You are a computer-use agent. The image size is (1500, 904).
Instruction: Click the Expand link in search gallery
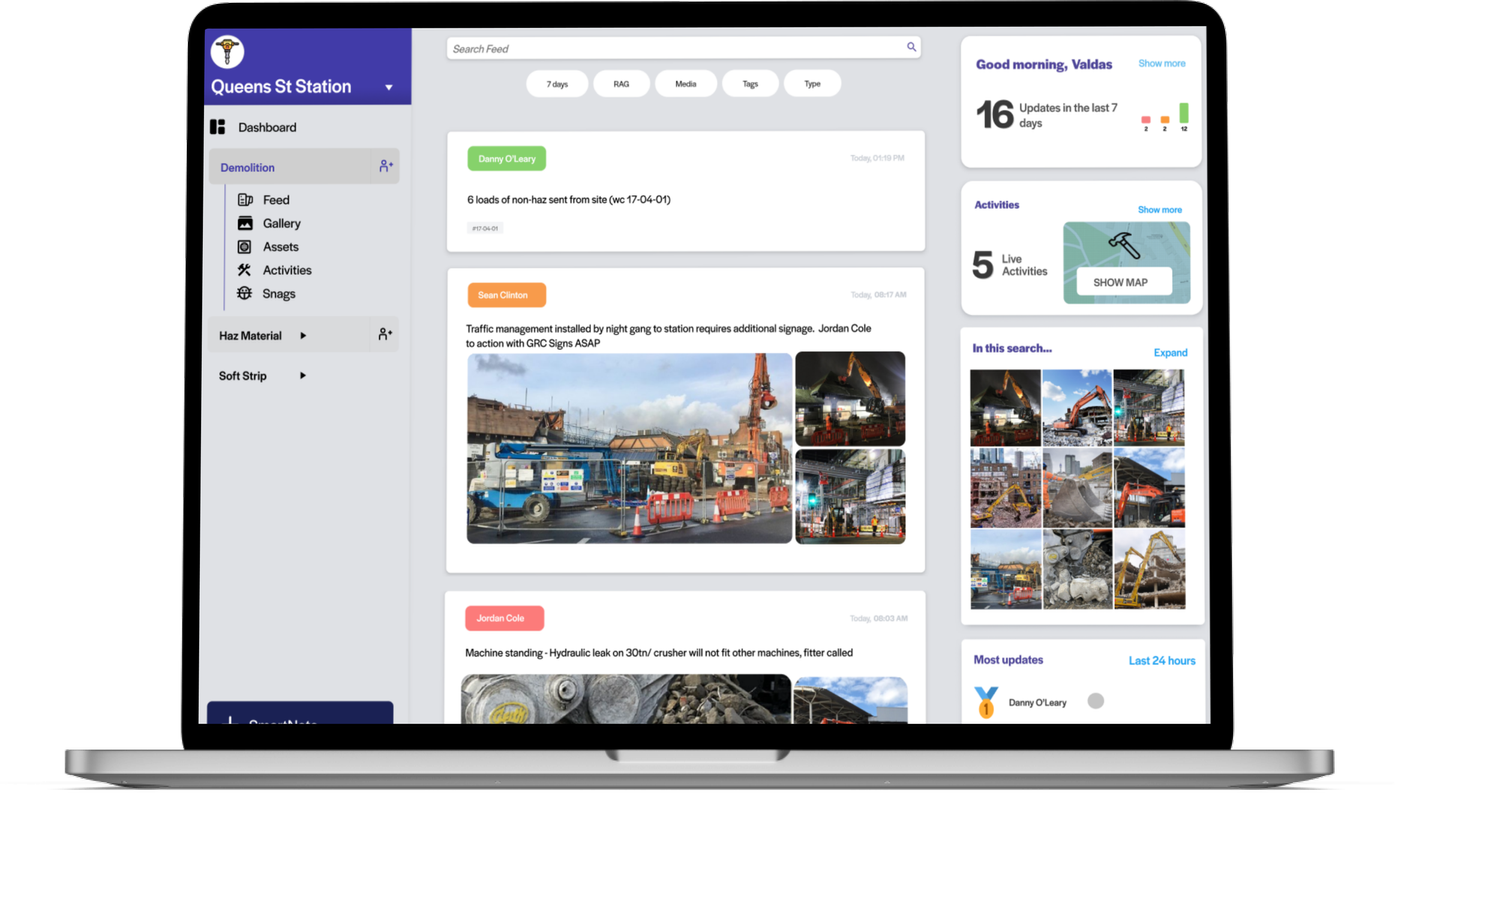1170,353
